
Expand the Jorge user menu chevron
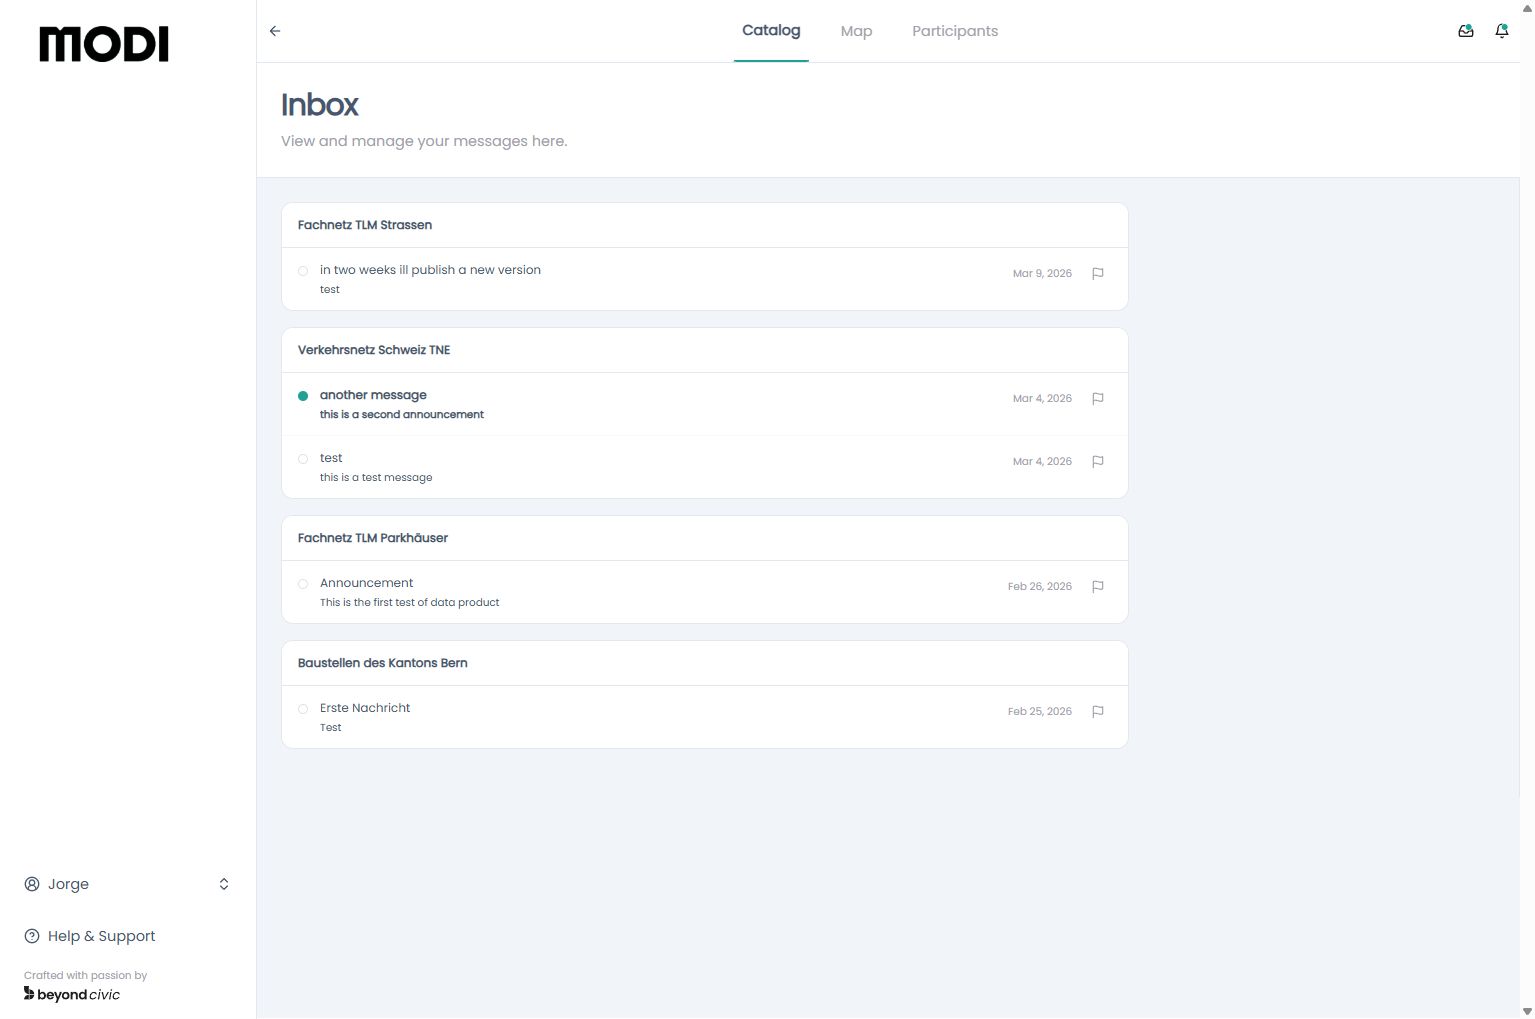point(224,884)
